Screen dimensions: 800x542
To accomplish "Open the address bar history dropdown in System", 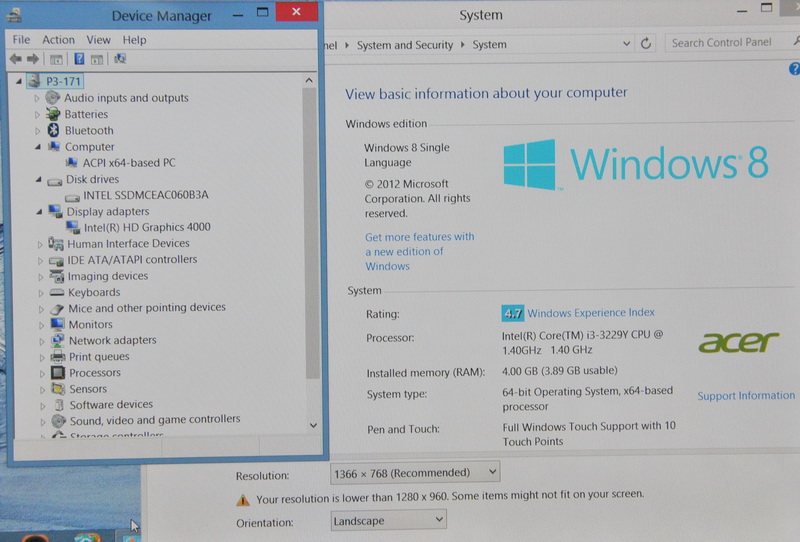I will point(627,44).
